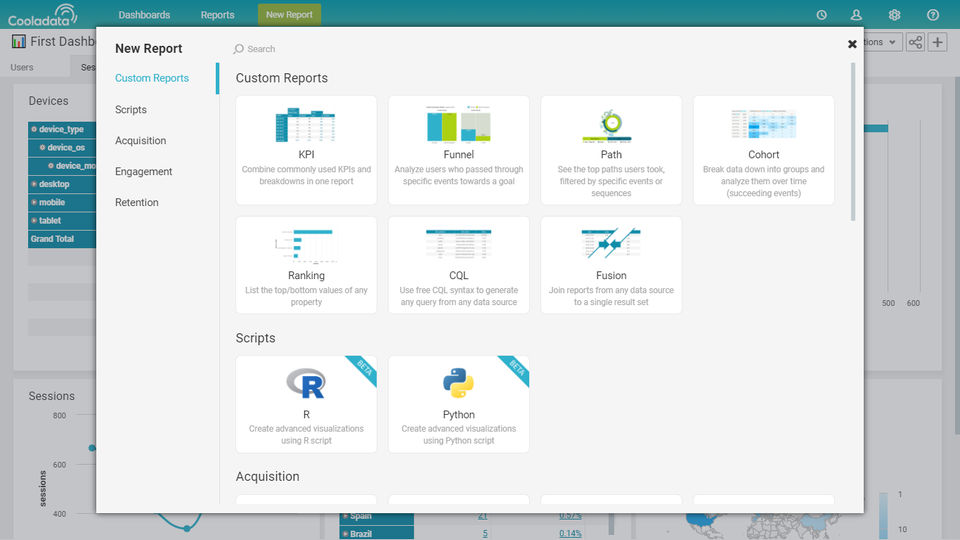Click the Ranking card description
This screenshot has width=960, height=540.
(x=306, y=296)
